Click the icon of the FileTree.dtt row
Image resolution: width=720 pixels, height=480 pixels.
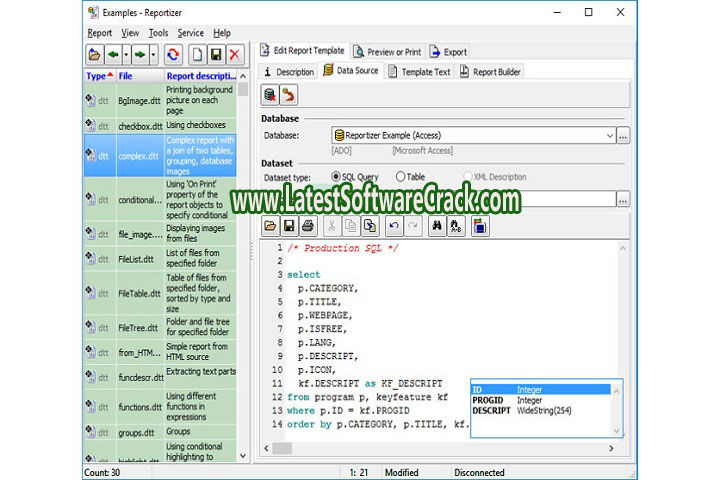coord(90,327)
